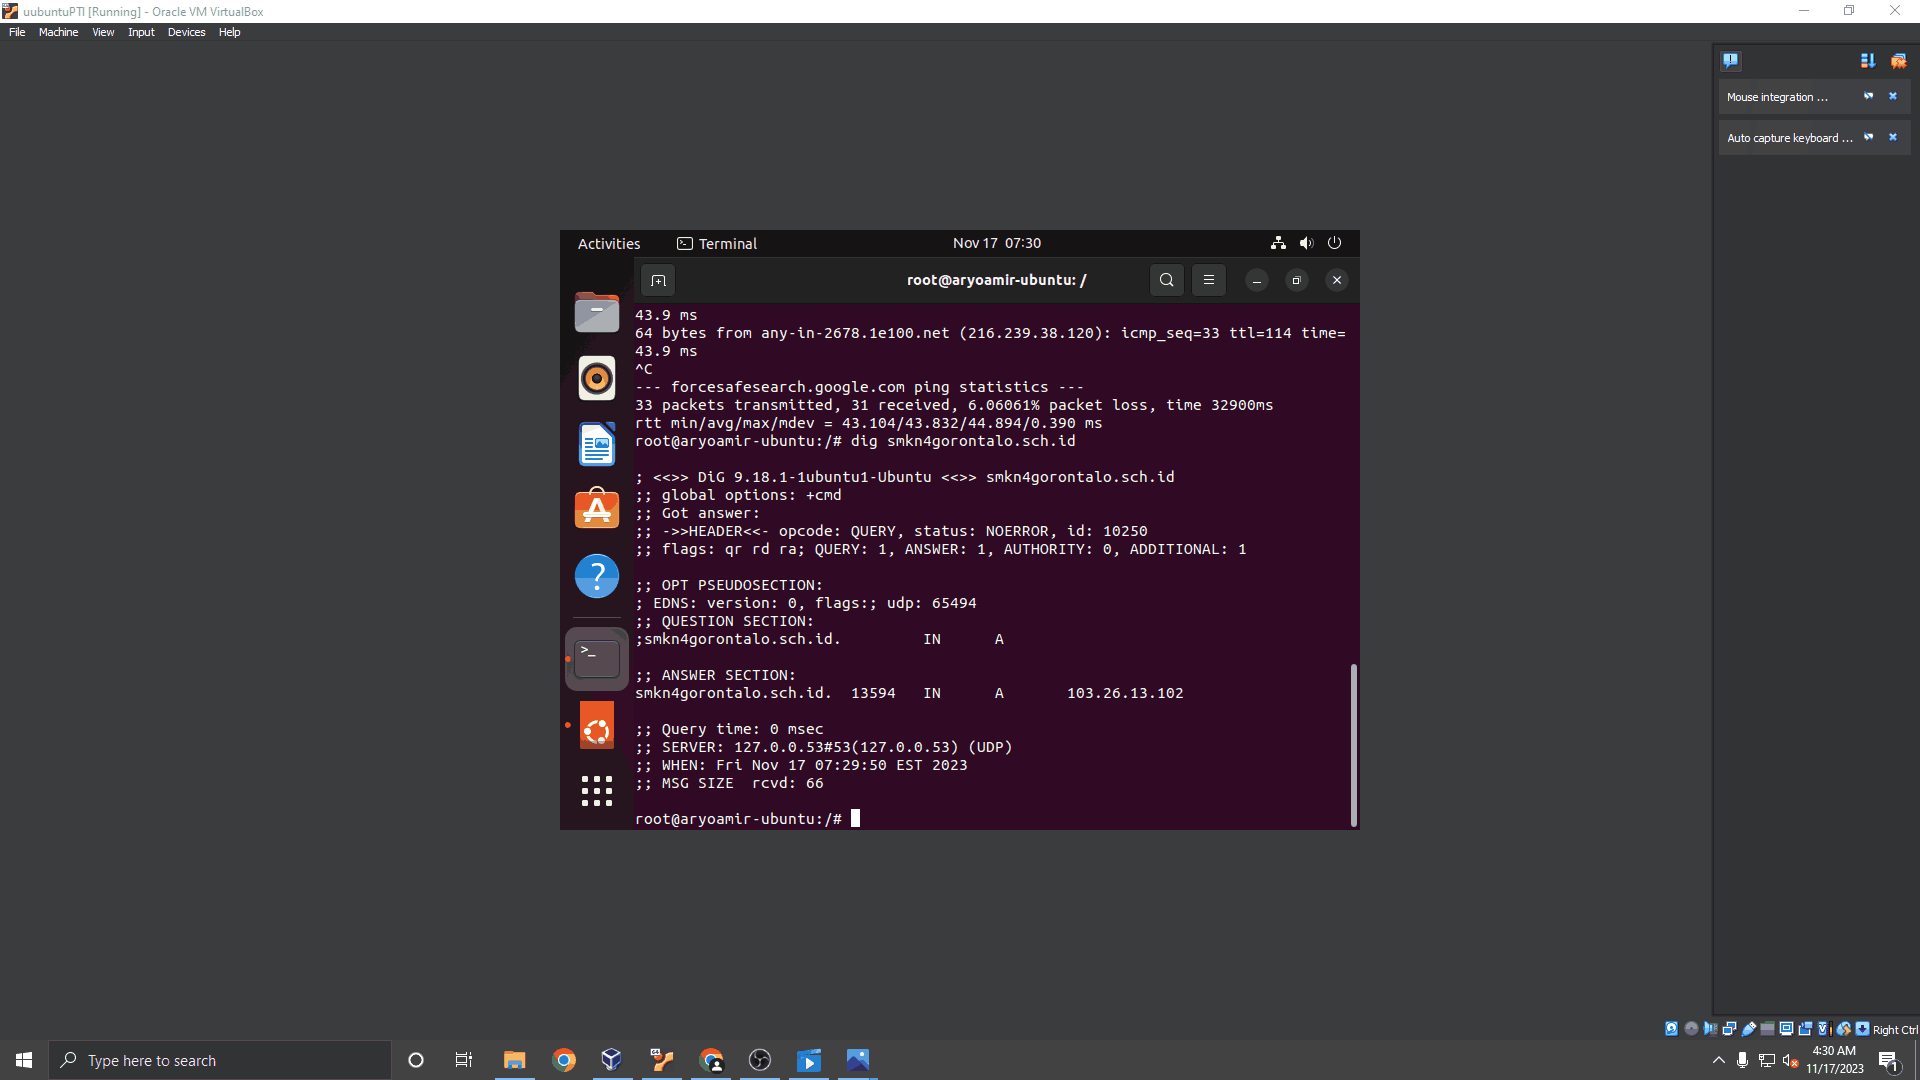Disable Auto capture keyboard message from showing again

click(1868, 137)
